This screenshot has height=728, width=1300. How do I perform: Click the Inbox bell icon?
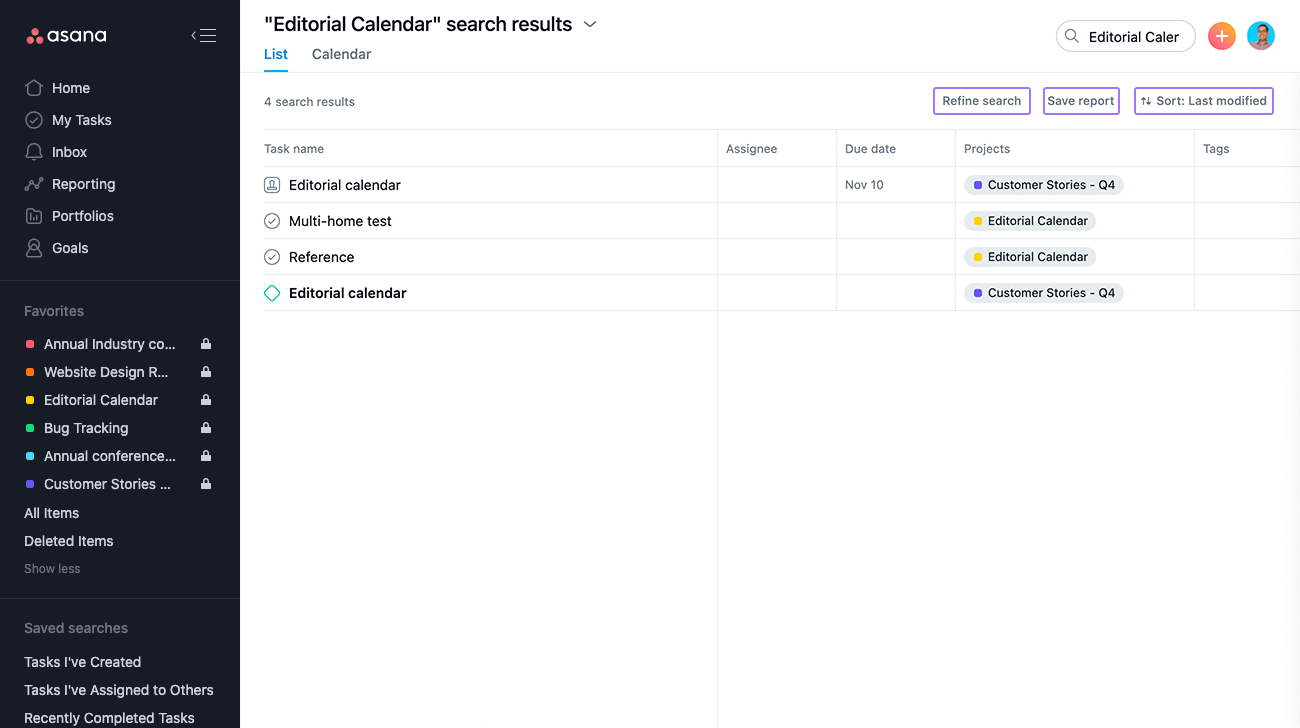click(x=34, y=152)
